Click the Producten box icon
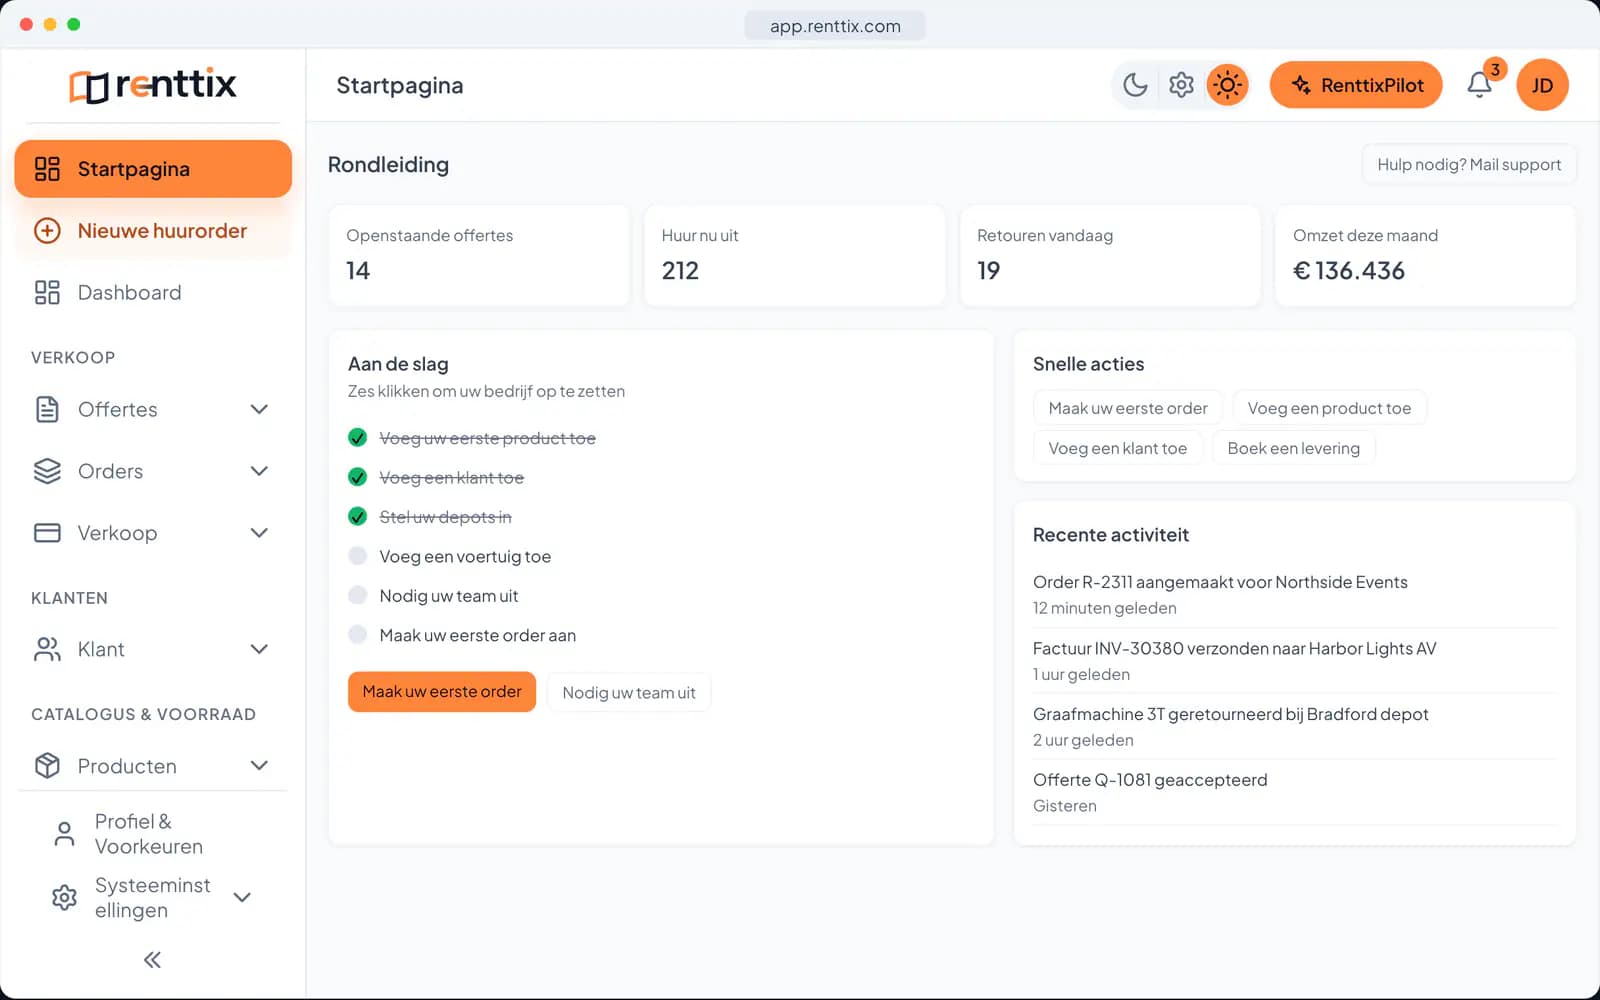Viewport: 1600px width, 1000px height. [47, 766]
